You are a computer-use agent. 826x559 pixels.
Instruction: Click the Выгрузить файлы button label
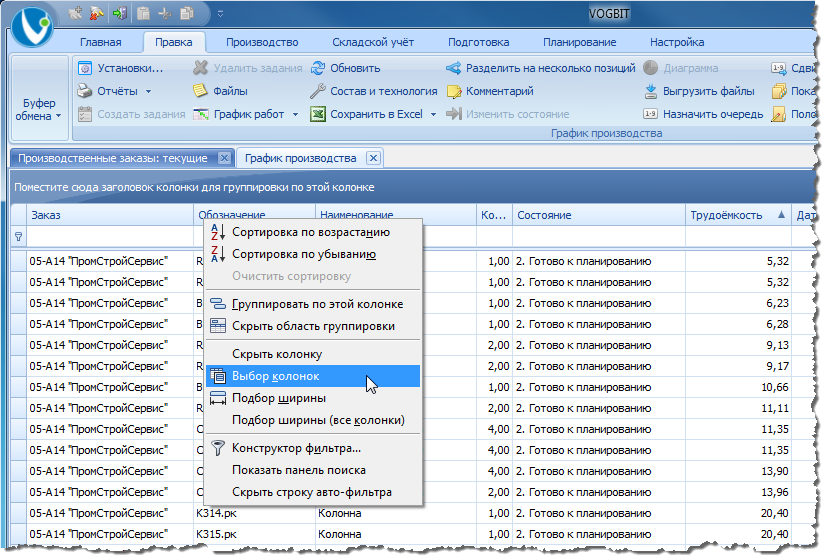(x=709, y=91)
